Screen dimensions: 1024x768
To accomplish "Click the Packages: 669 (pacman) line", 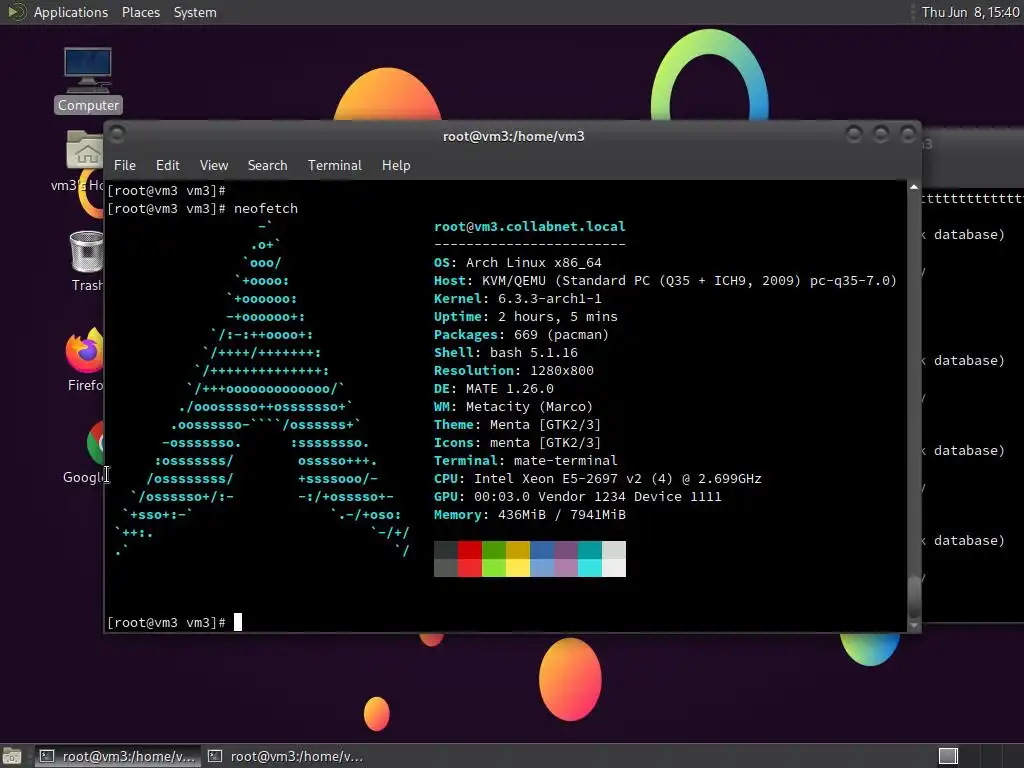I will (521, 334).
